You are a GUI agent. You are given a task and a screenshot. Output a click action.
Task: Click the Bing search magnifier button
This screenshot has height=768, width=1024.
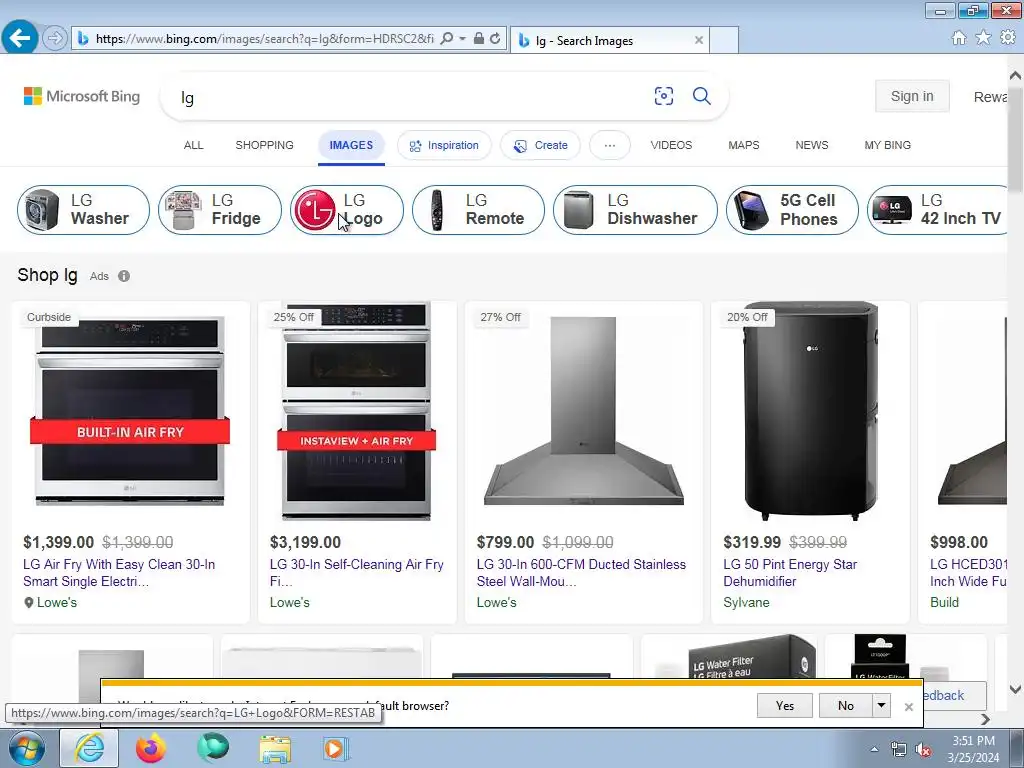click(x=701, y=96)
